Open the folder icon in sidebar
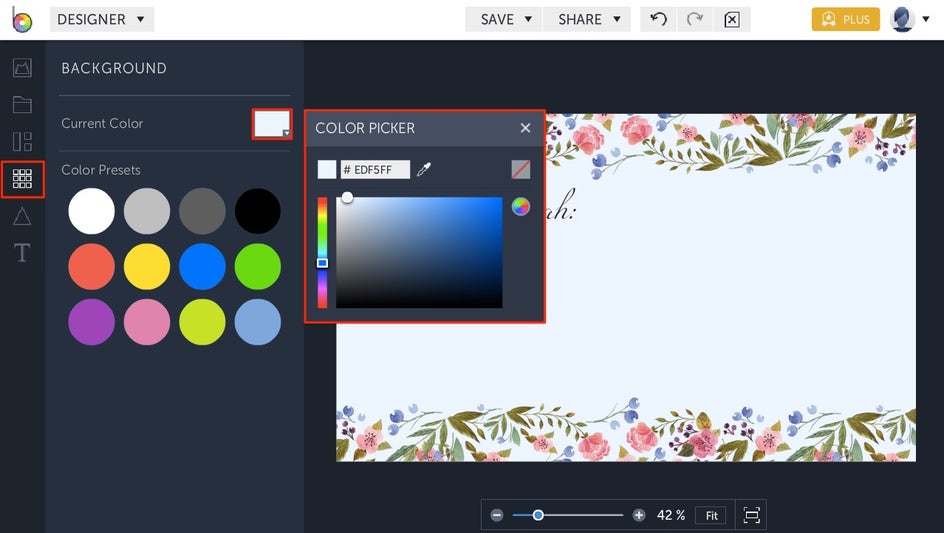 (22, 105)
